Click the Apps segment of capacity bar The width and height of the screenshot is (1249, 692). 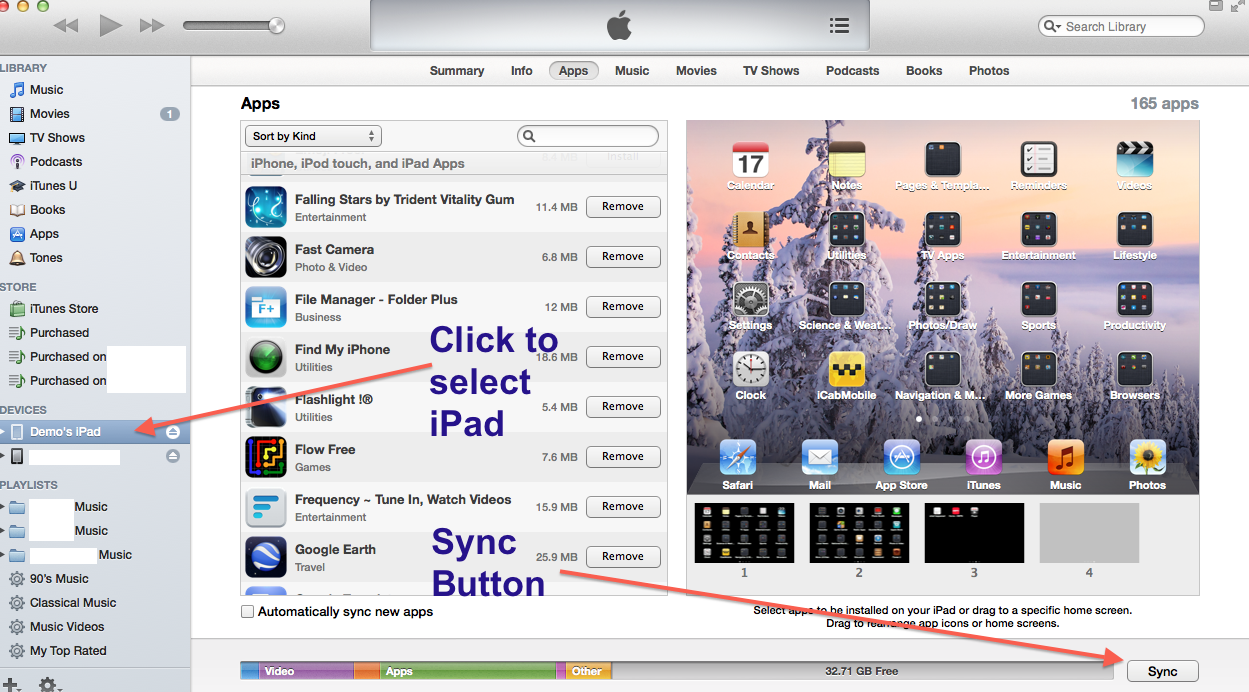[467, 671]
